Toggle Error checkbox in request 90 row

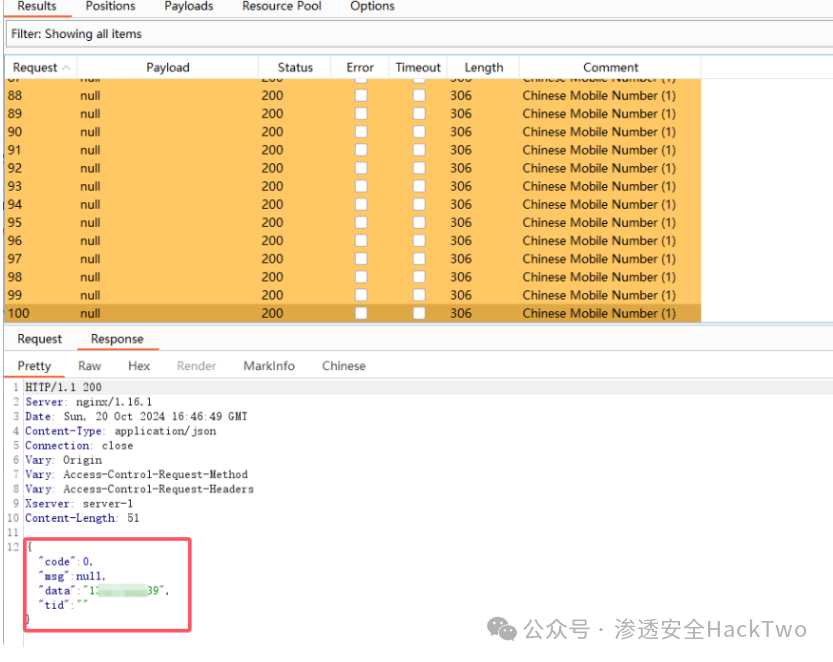tap(361, 132)
